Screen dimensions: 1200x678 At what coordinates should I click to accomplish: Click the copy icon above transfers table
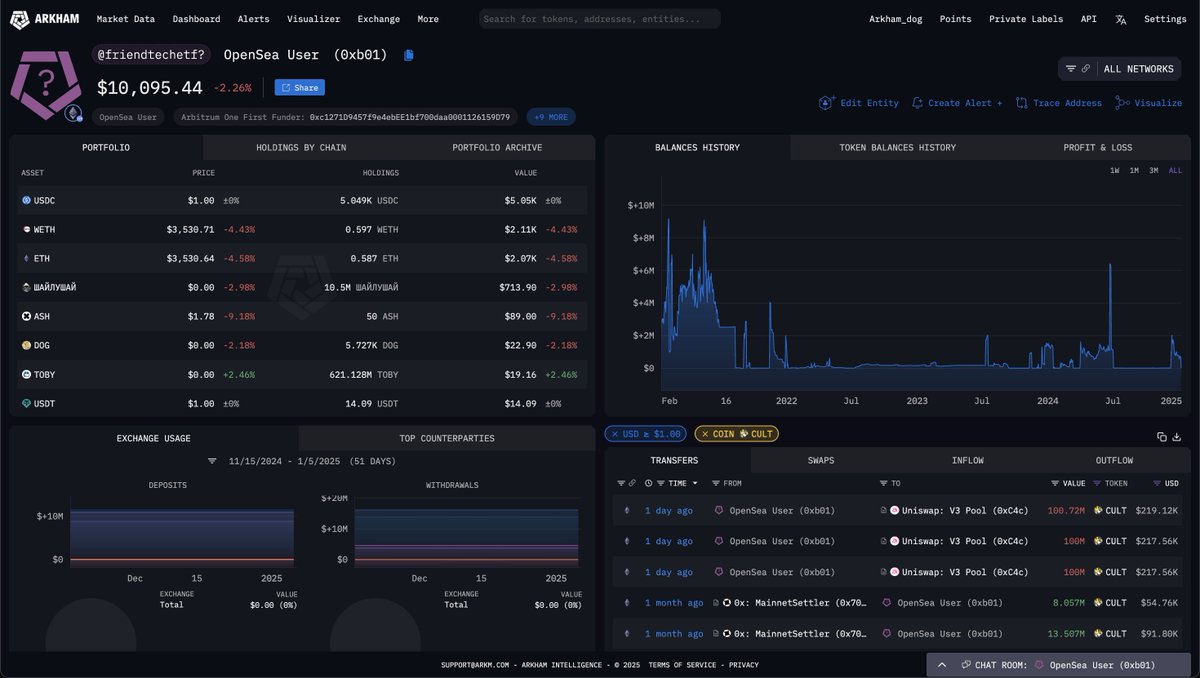click(x=1162, y=437)
